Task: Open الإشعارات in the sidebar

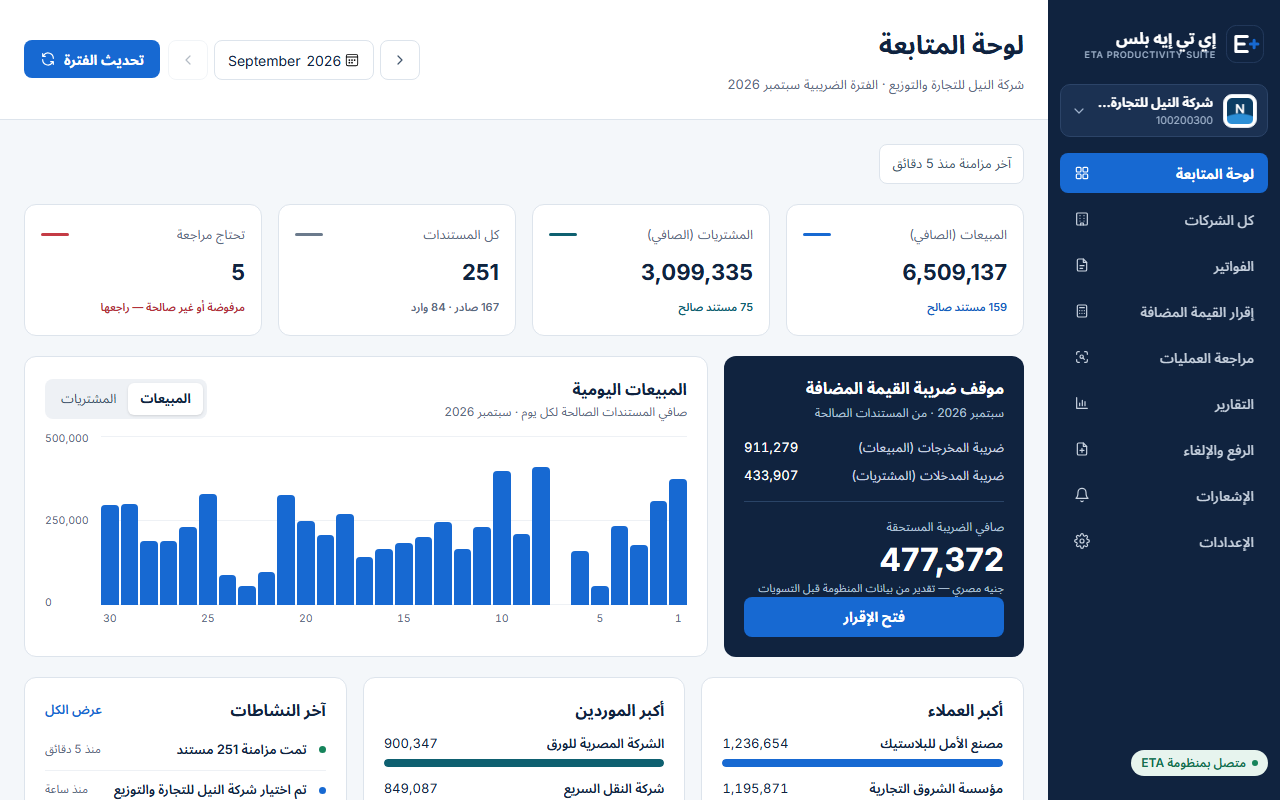Action: click(1164, 496)
